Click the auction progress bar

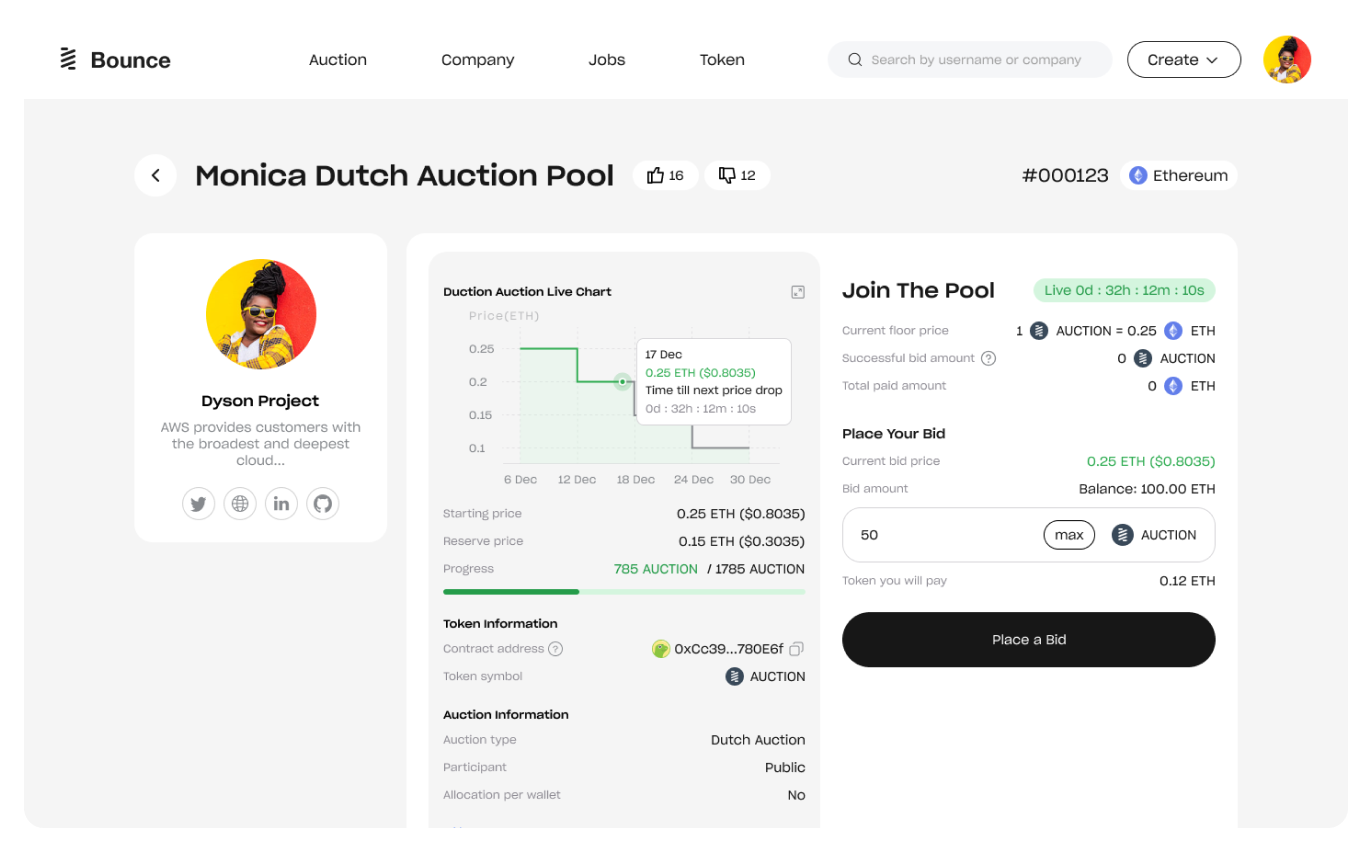click(624, 592)
